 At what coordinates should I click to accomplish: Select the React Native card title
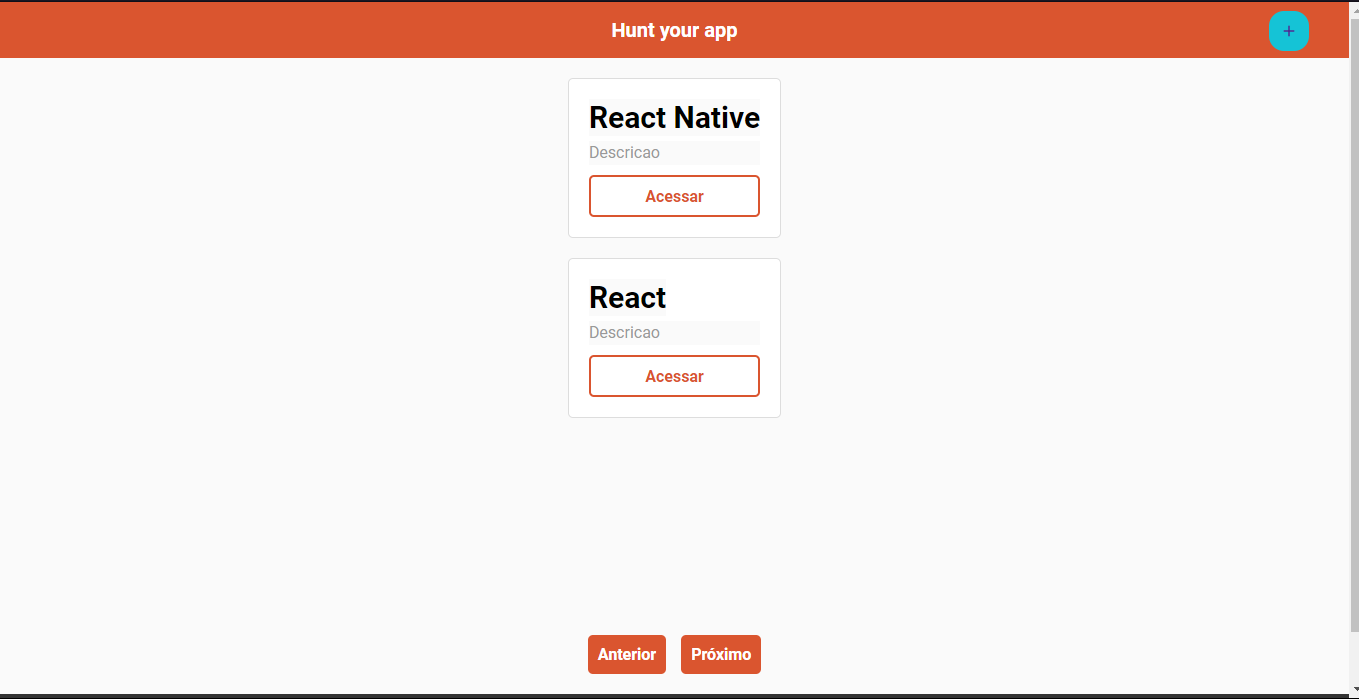click(674, 118)
